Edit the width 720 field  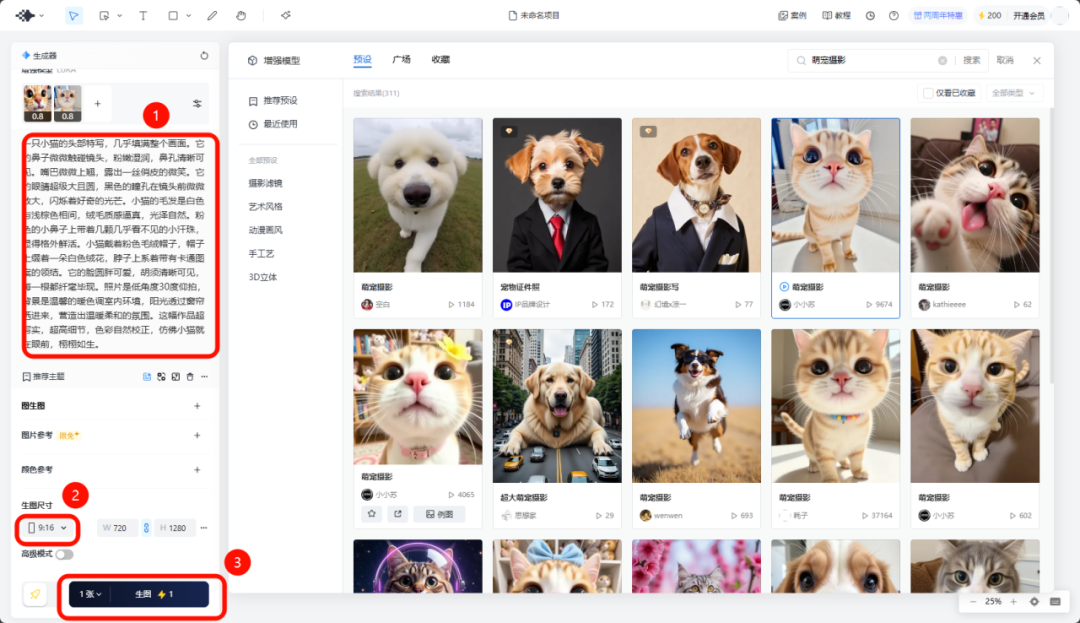click(118, 528)
